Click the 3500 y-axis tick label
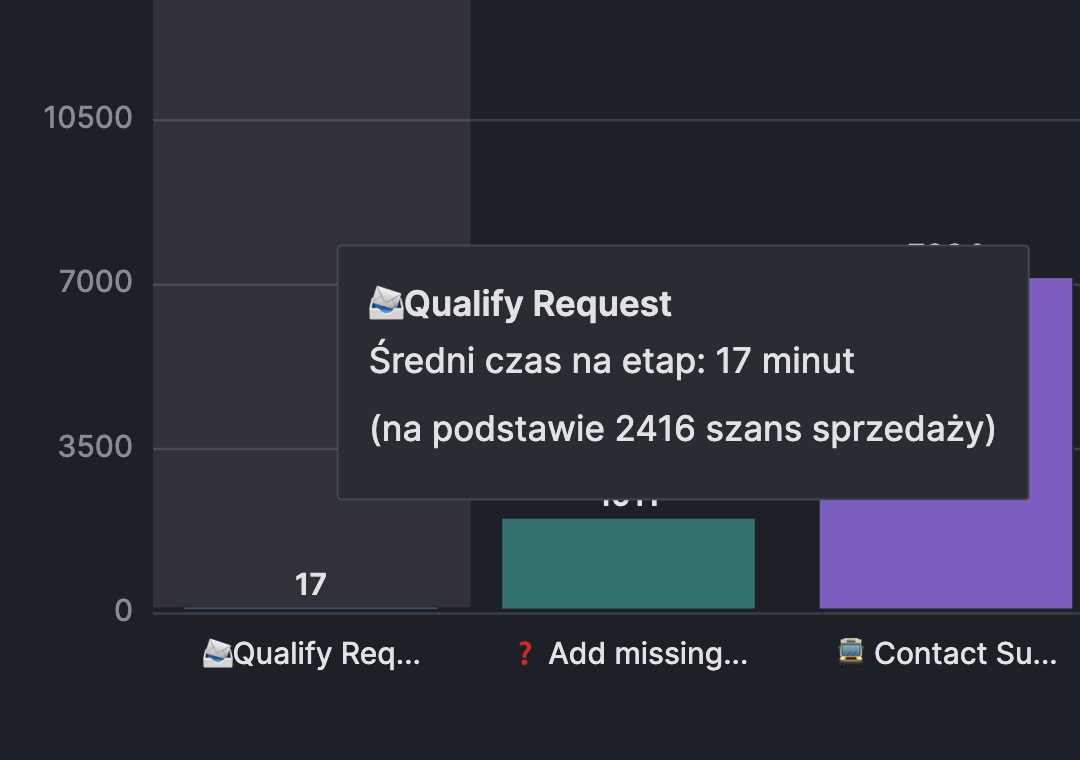 tap(96, 447)
